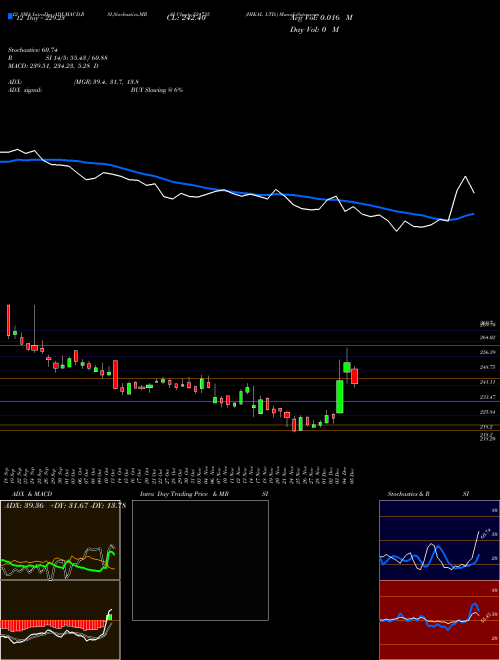Screen dimensions: 500x660
Task: Click the 'Day Vol: 0 M' label
Action: click(314, 30)
